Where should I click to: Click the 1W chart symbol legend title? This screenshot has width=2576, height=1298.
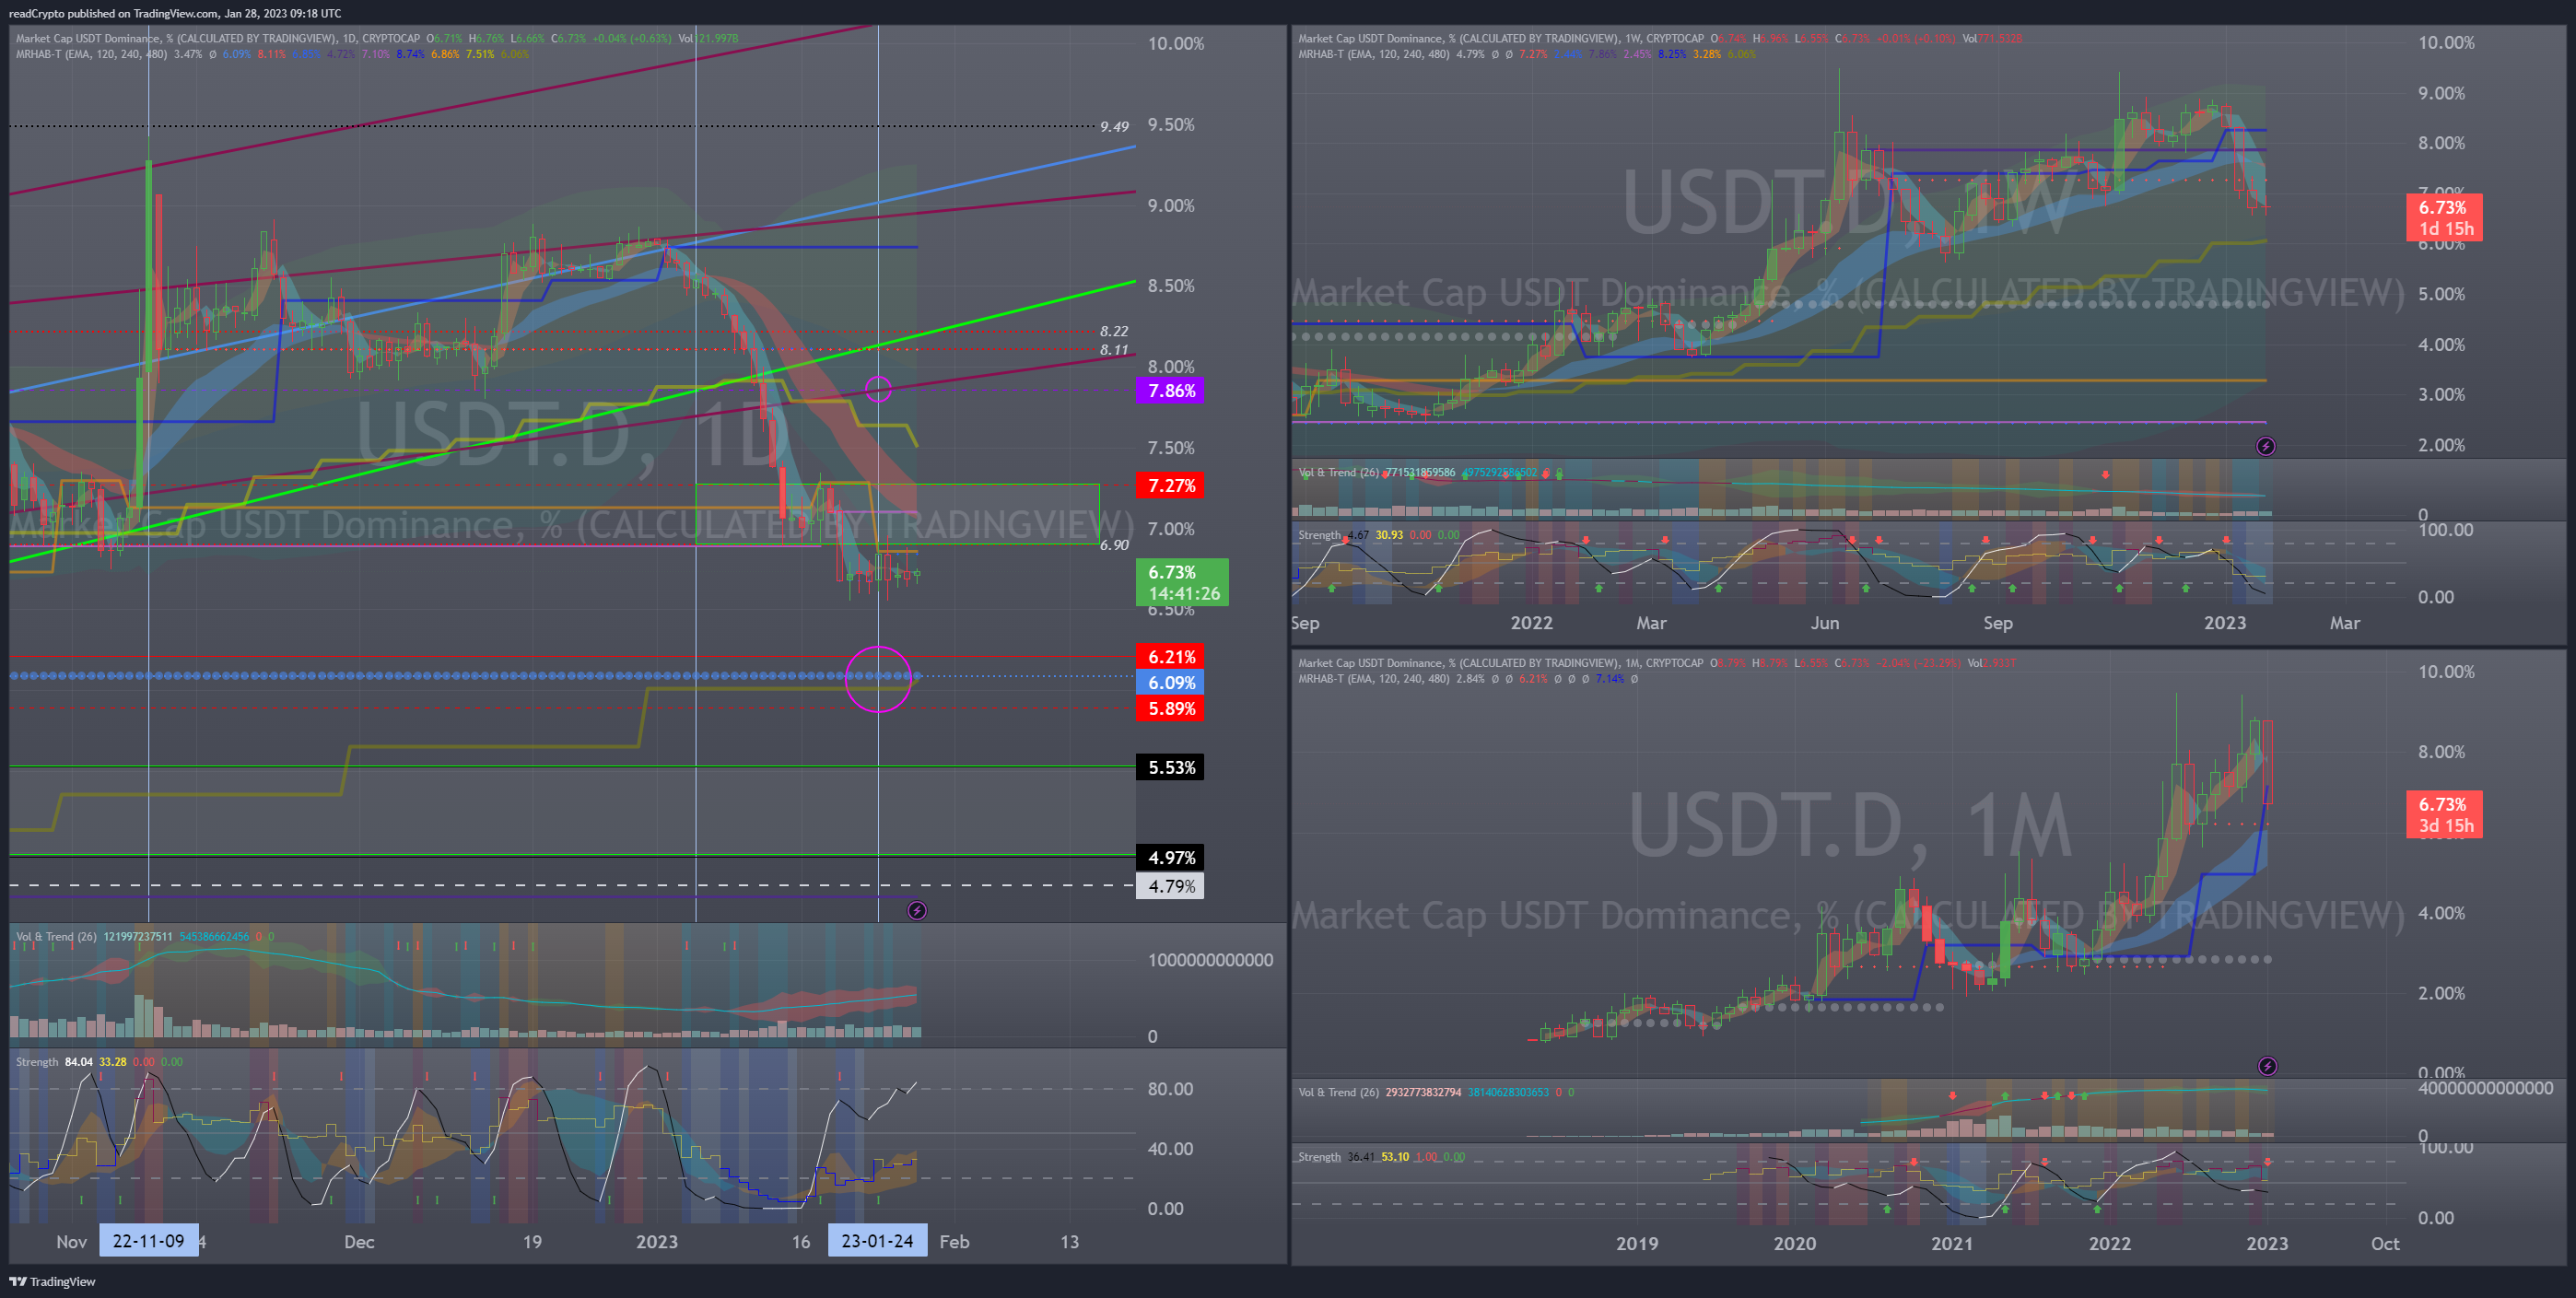pos(1501,39)
